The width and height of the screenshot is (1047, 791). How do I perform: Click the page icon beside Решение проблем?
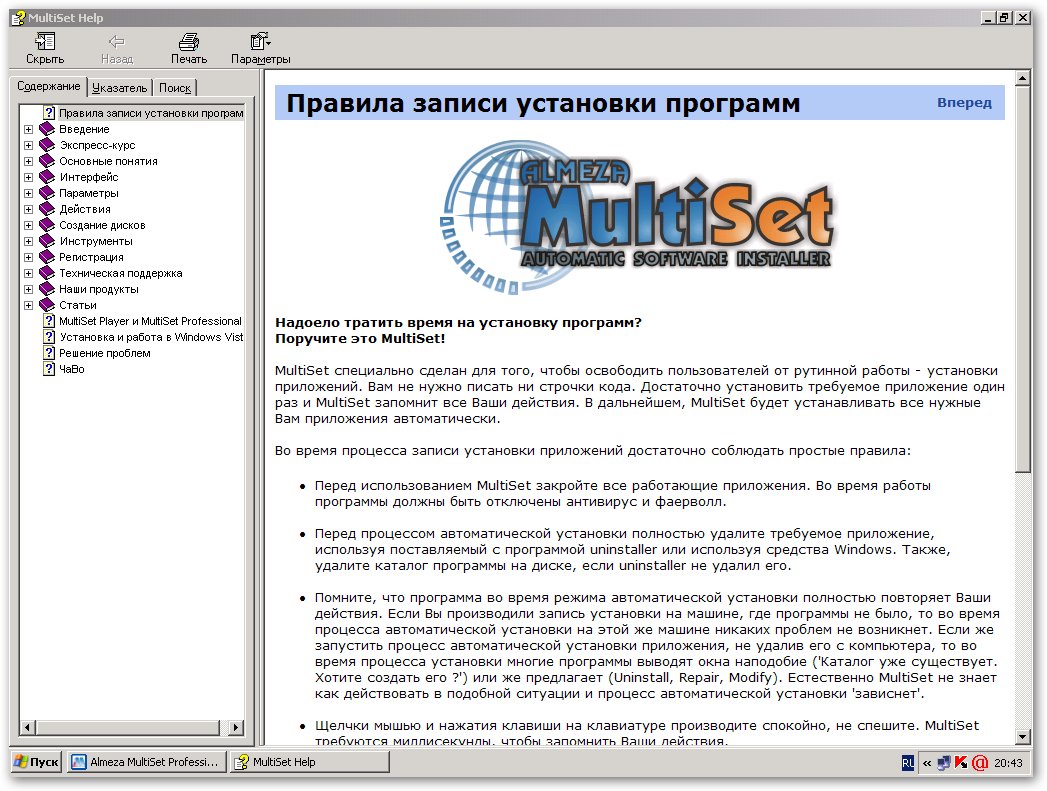pos(49,353)
